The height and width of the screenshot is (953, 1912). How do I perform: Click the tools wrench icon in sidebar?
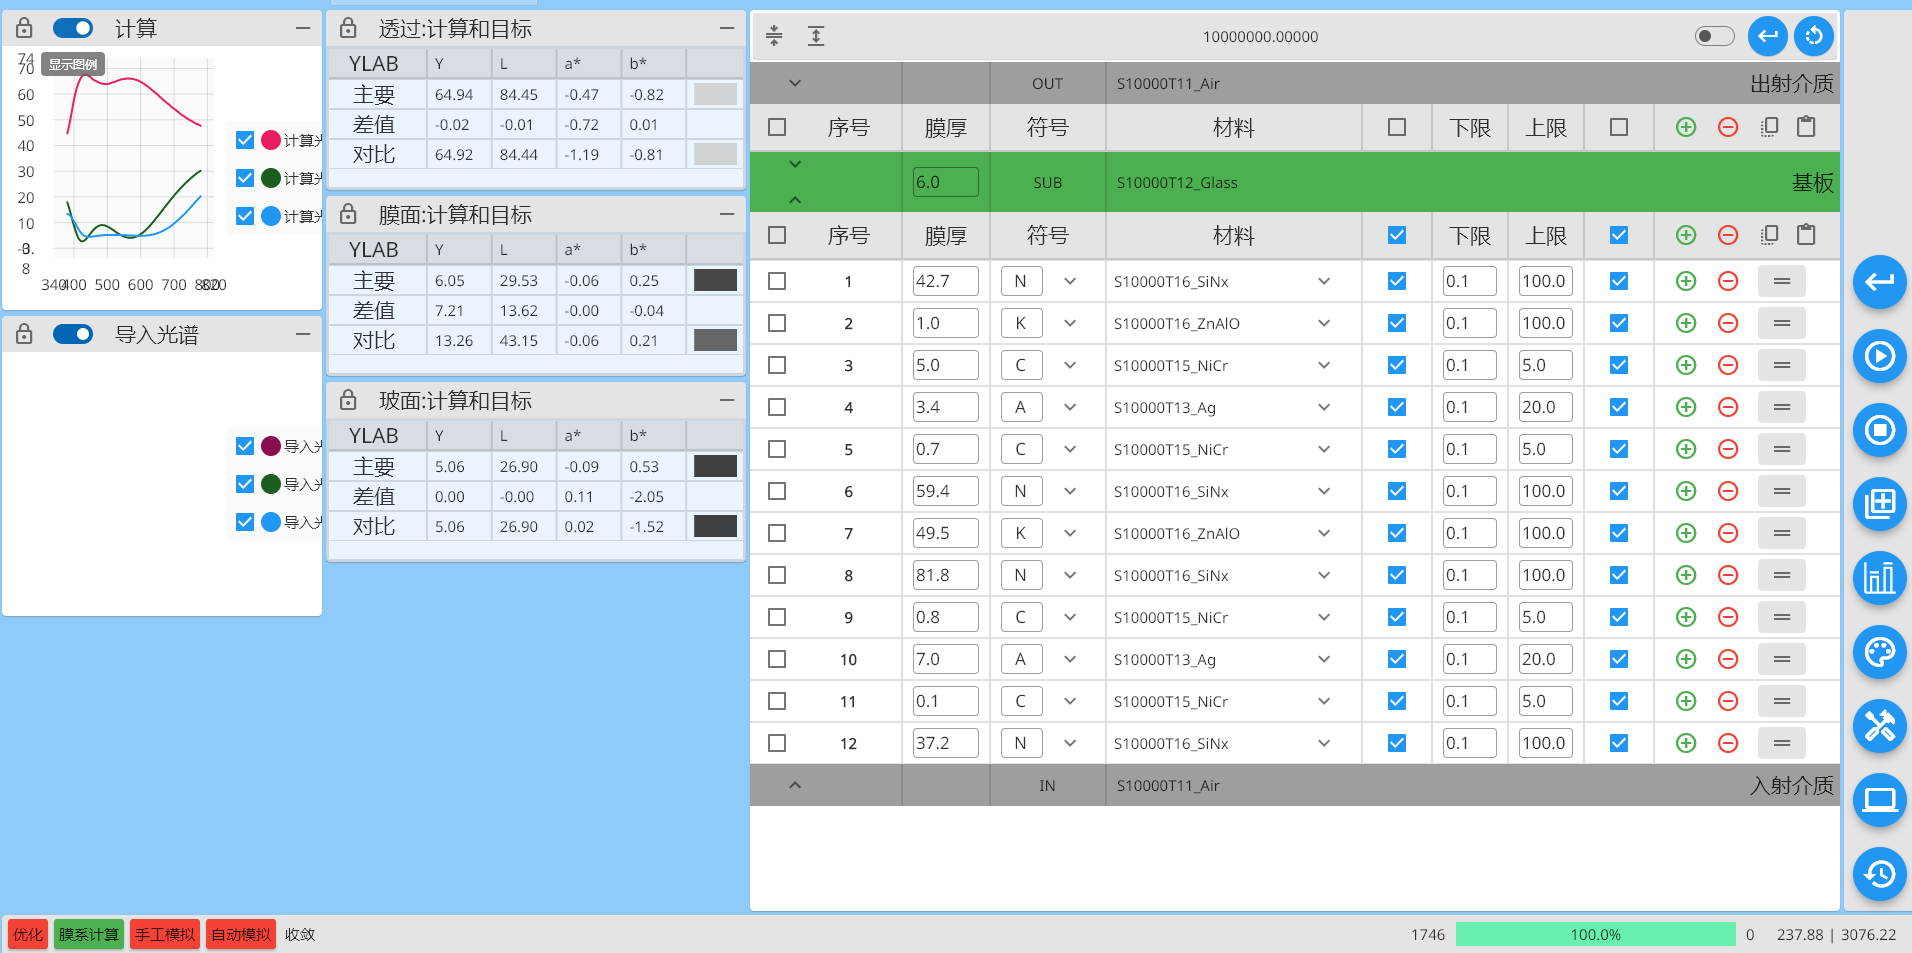1879,726
